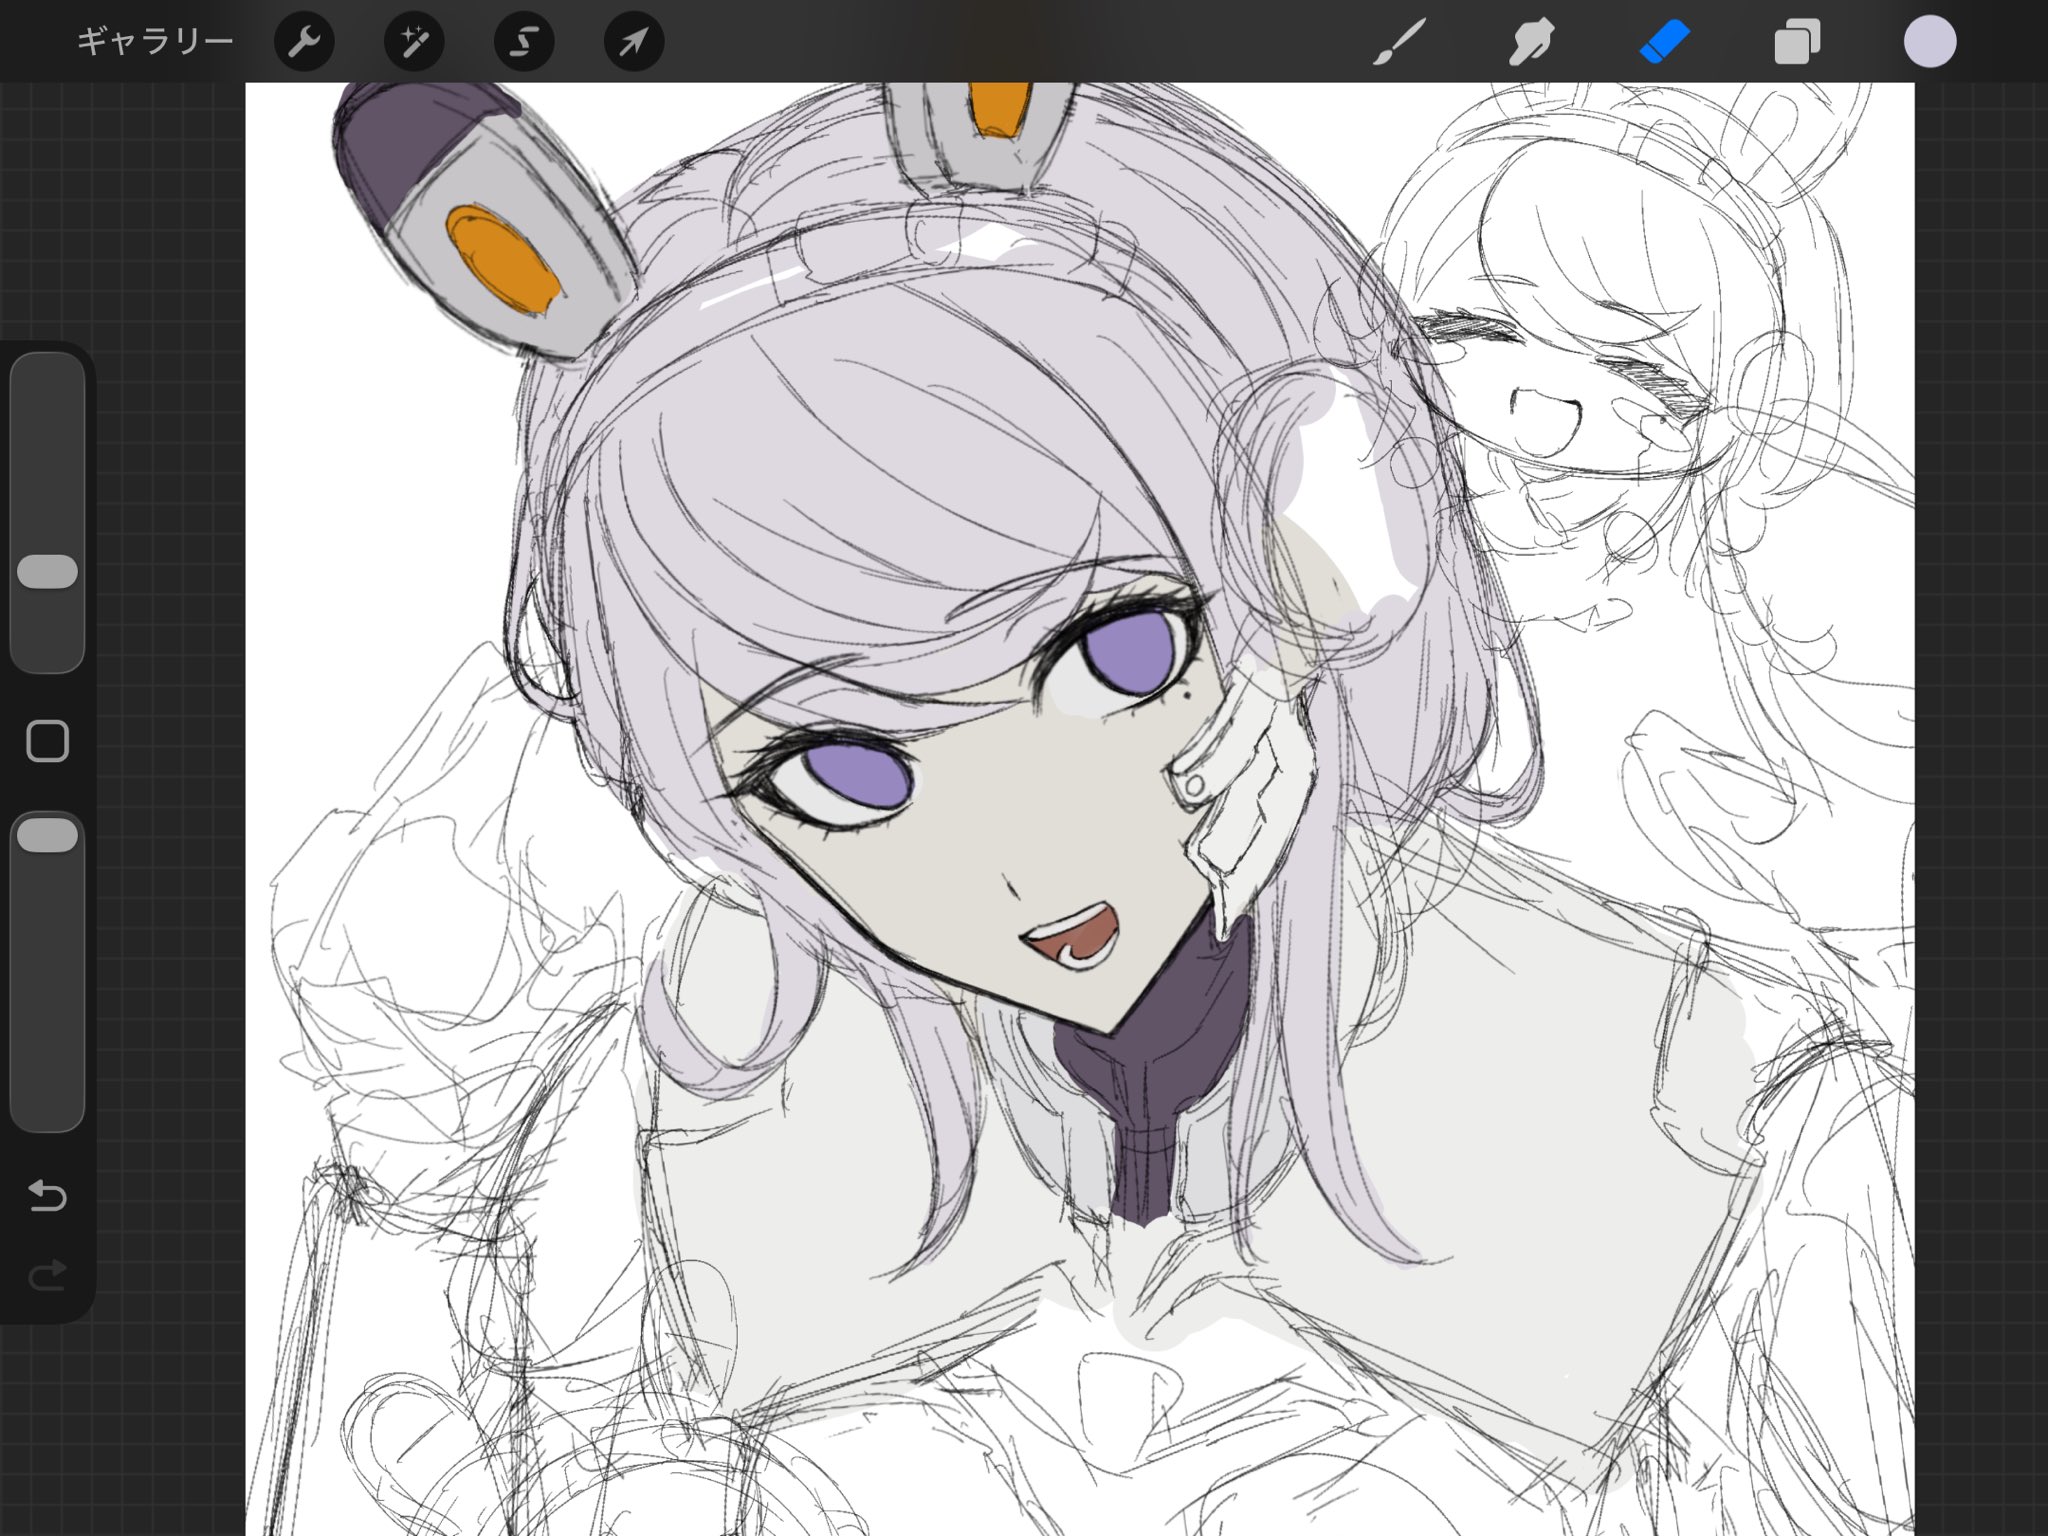This screenshot has width=2048, height=1536.
Task: Open the Layers panel
Action: tap(1797, 43)
